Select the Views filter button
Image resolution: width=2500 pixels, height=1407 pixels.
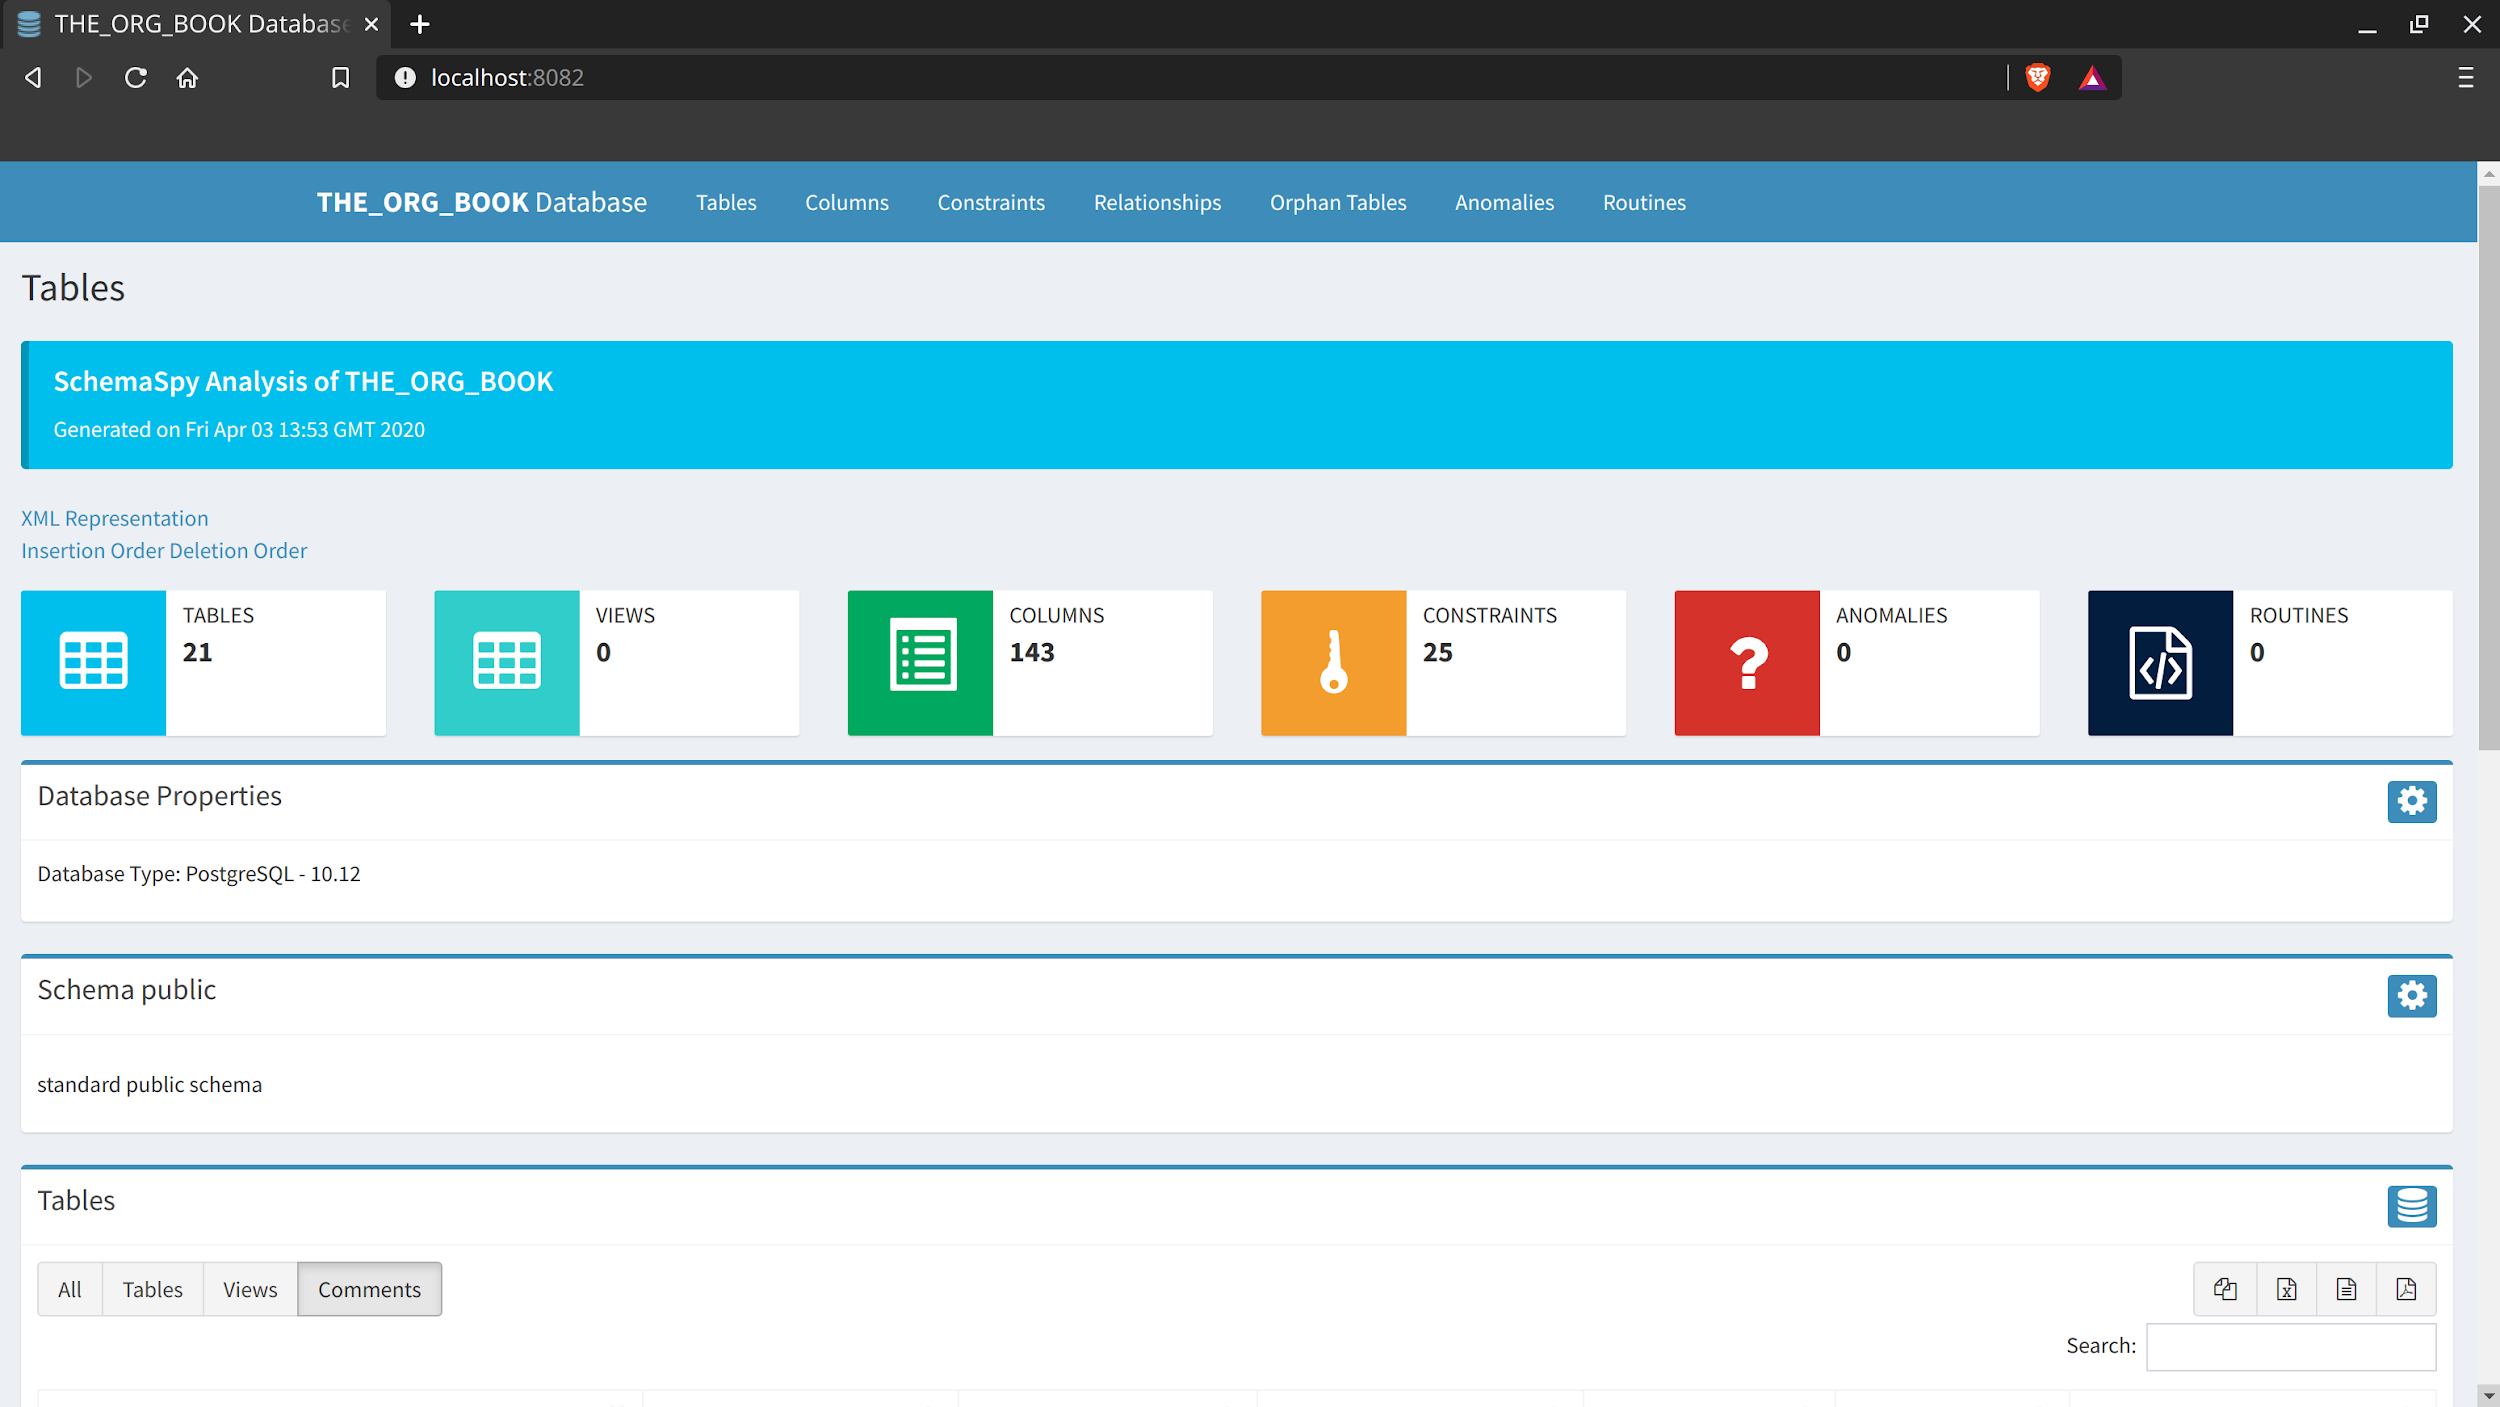tap(250, 1289)
